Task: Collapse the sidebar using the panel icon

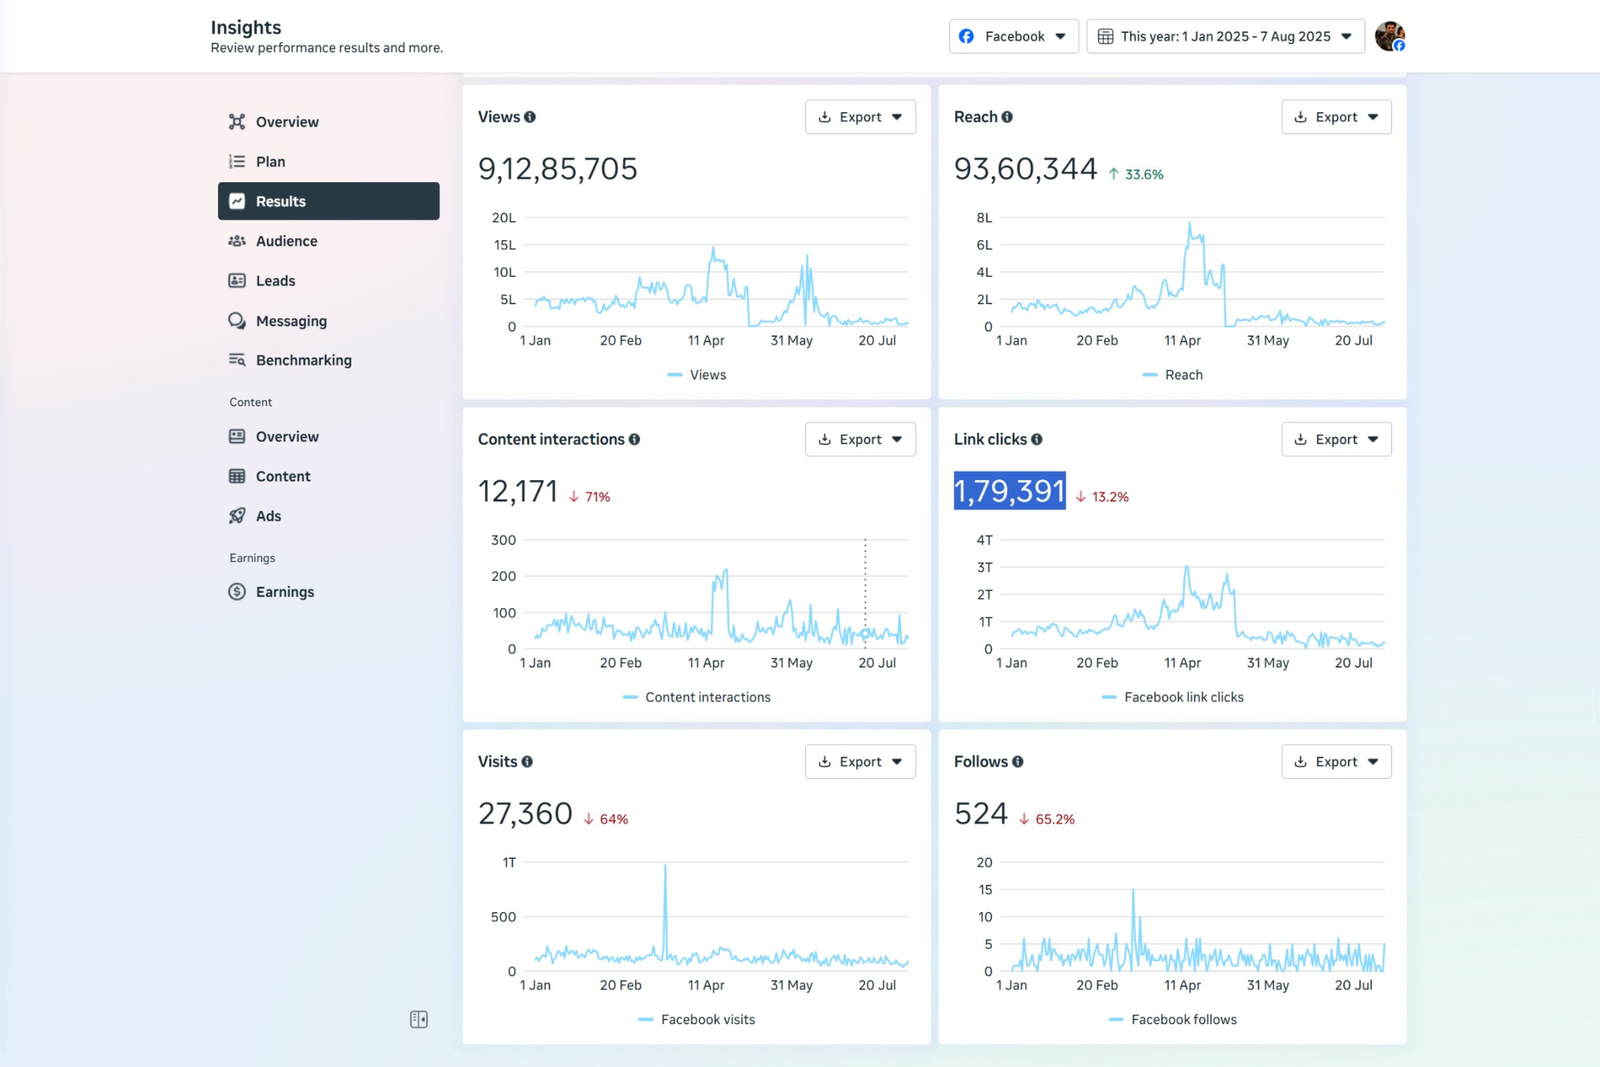Action: 419,1019
